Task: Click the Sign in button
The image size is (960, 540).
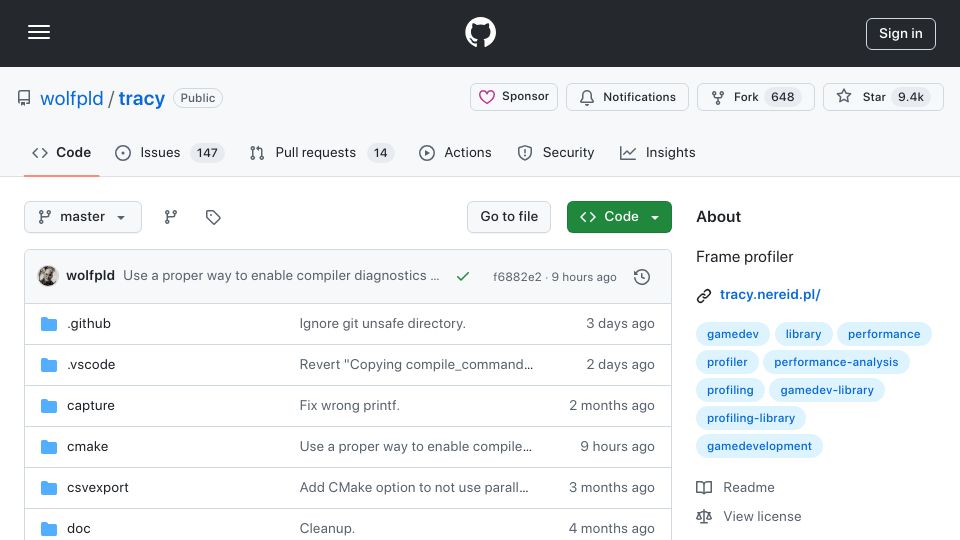Action: [x=900, y=34]
